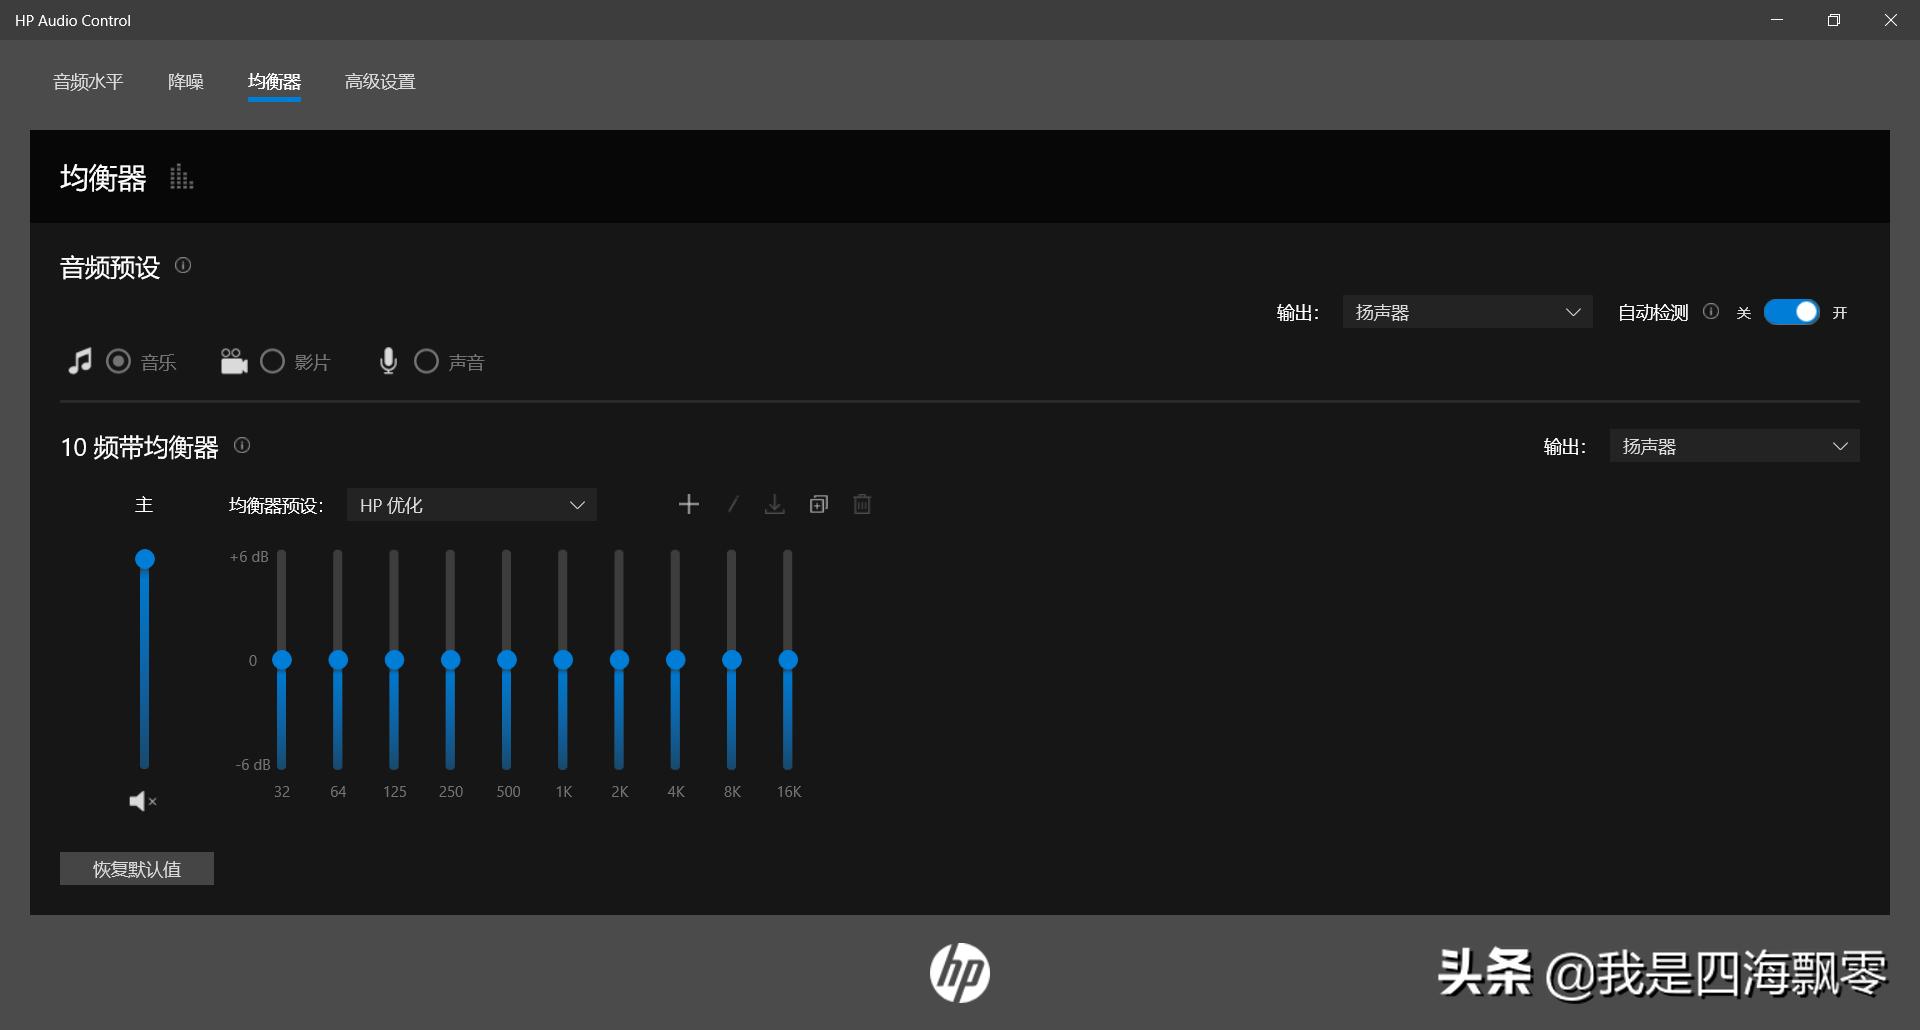Screen dimensions: 1920x1030
Task: Select the 音乐 preset radio button
Action: [x=118, y=361]
